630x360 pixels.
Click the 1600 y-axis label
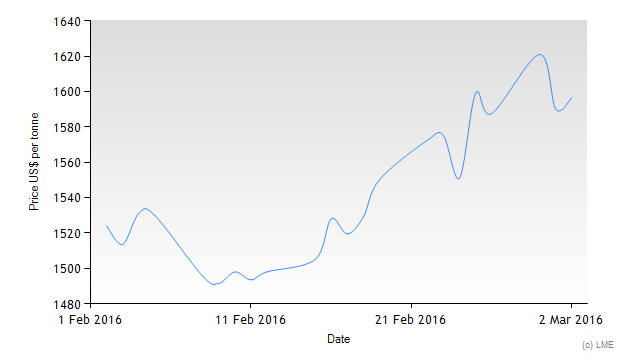(67, 92)
